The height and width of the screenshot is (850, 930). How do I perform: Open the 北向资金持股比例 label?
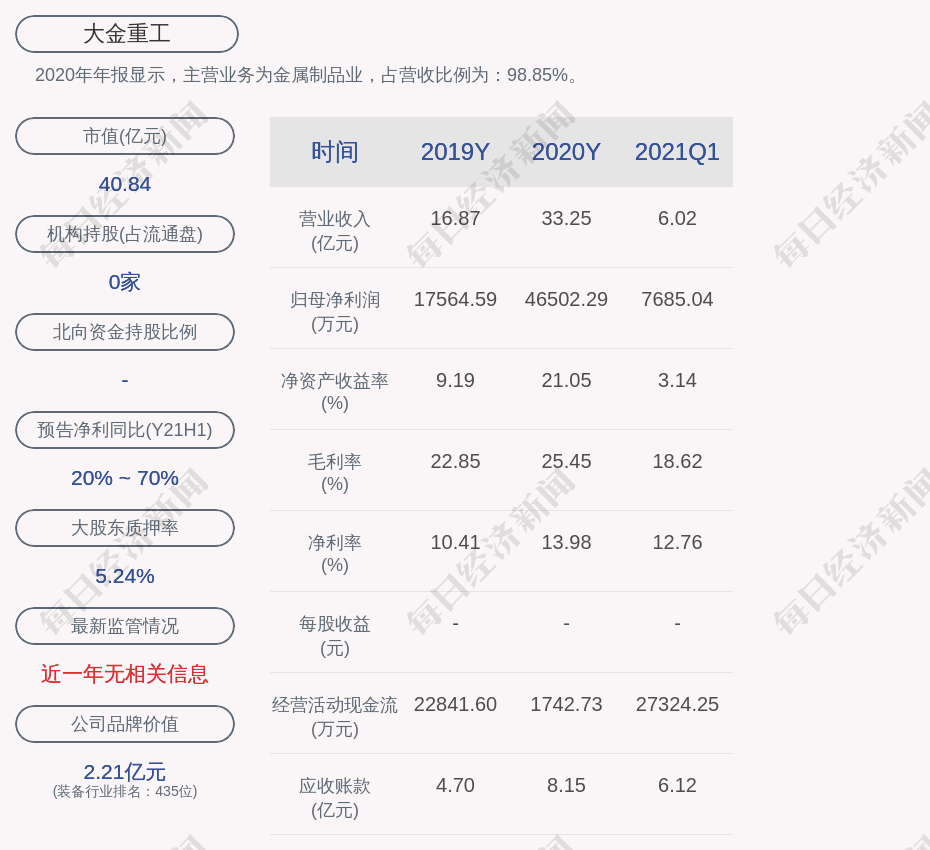click(x=125, y=332)
